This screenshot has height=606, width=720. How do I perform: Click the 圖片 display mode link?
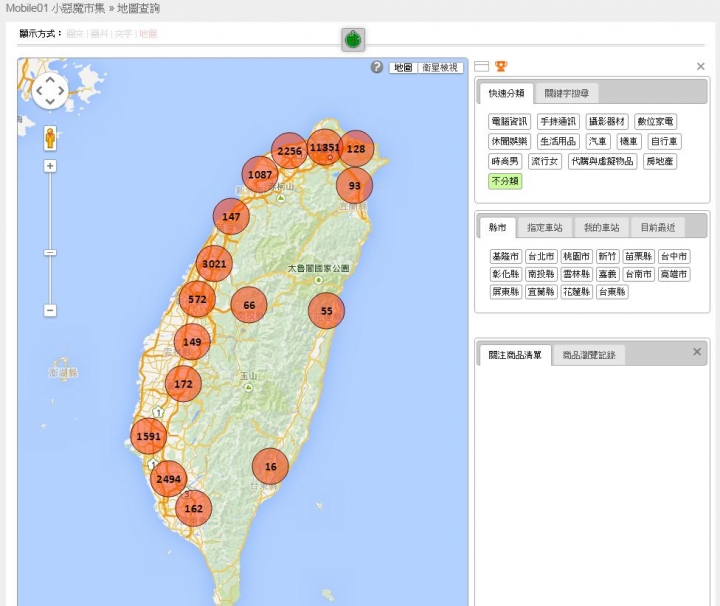tap(99, 34)
